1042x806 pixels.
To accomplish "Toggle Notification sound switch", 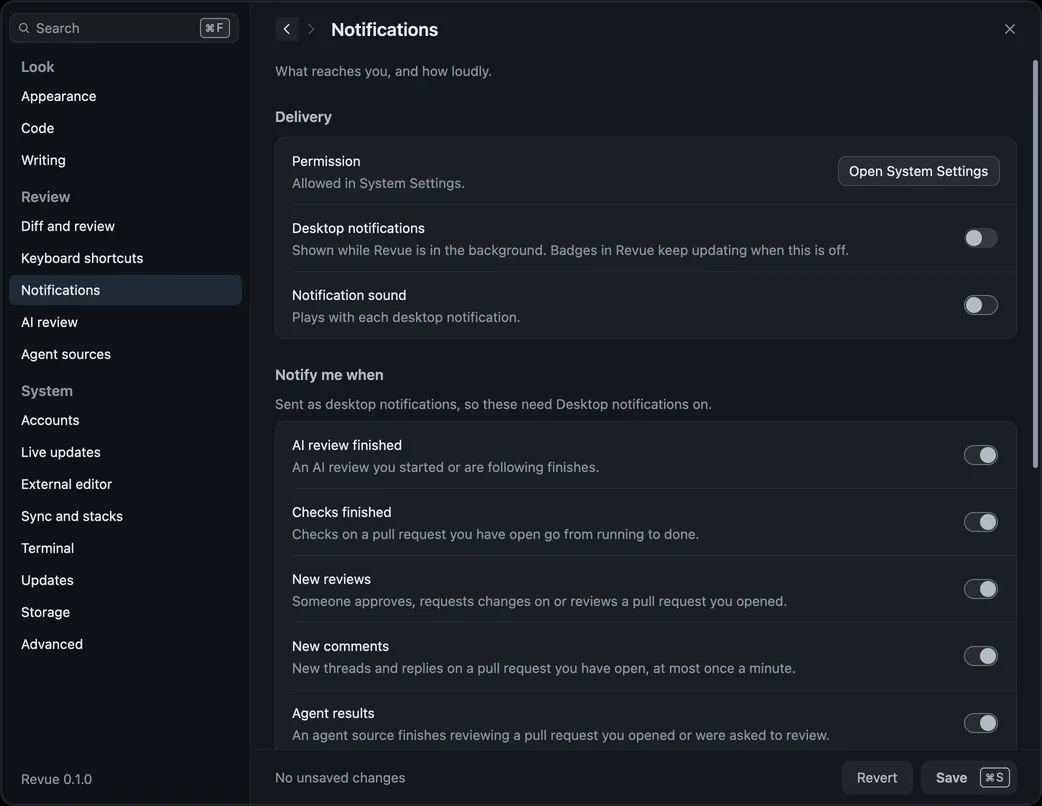I will [x=981, y=305].
